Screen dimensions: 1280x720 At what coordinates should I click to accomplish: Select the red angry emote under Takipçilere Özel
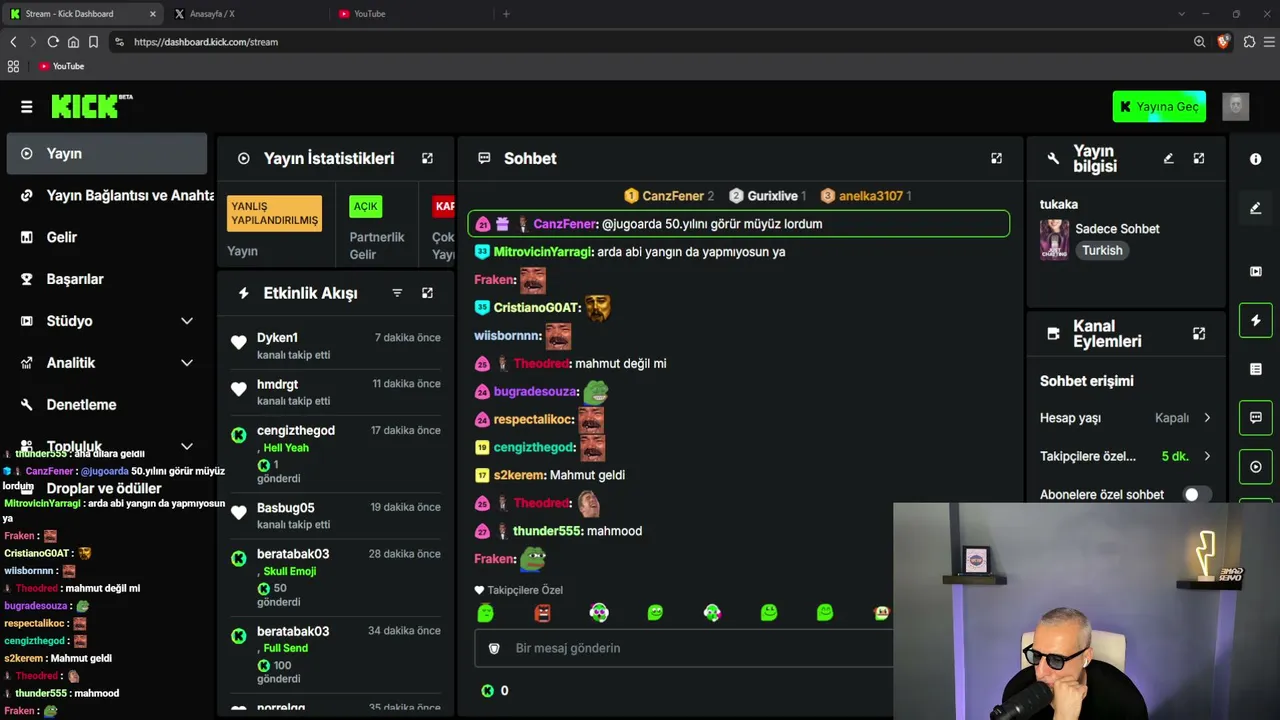[542, 612]
